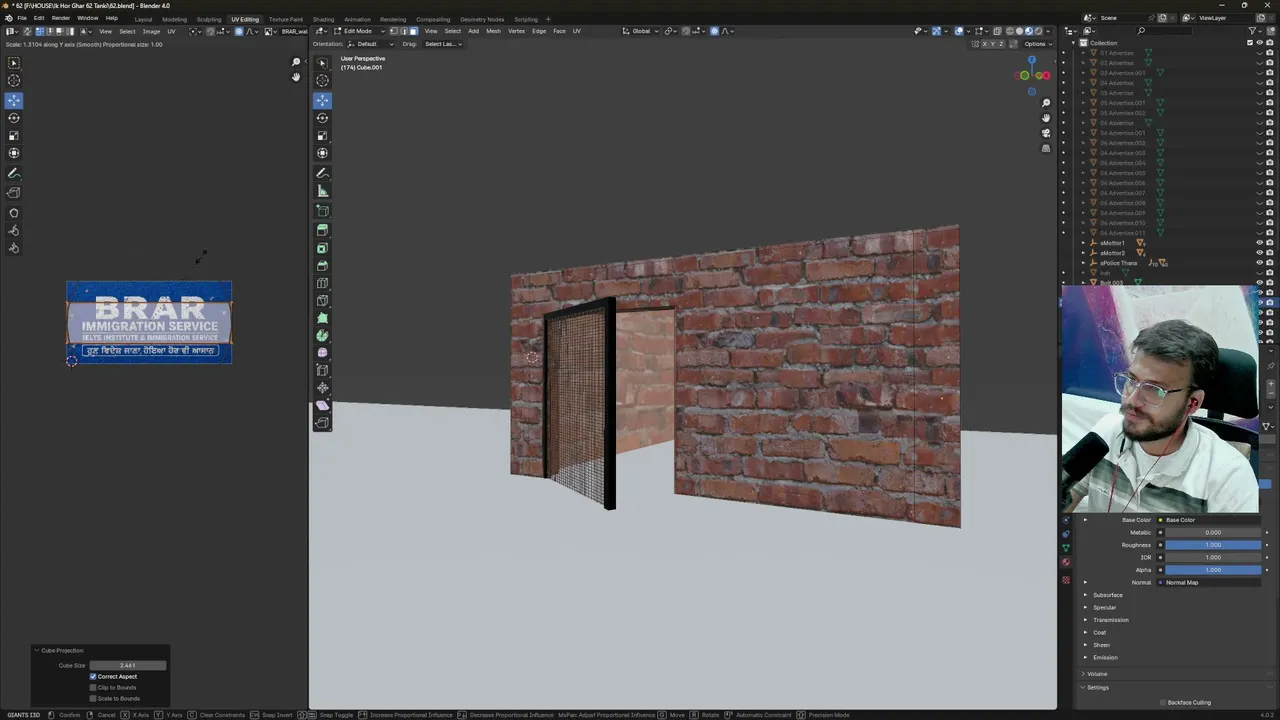Expand the Volume panel
1280x720 pixels.
[x=1097, y=674]
